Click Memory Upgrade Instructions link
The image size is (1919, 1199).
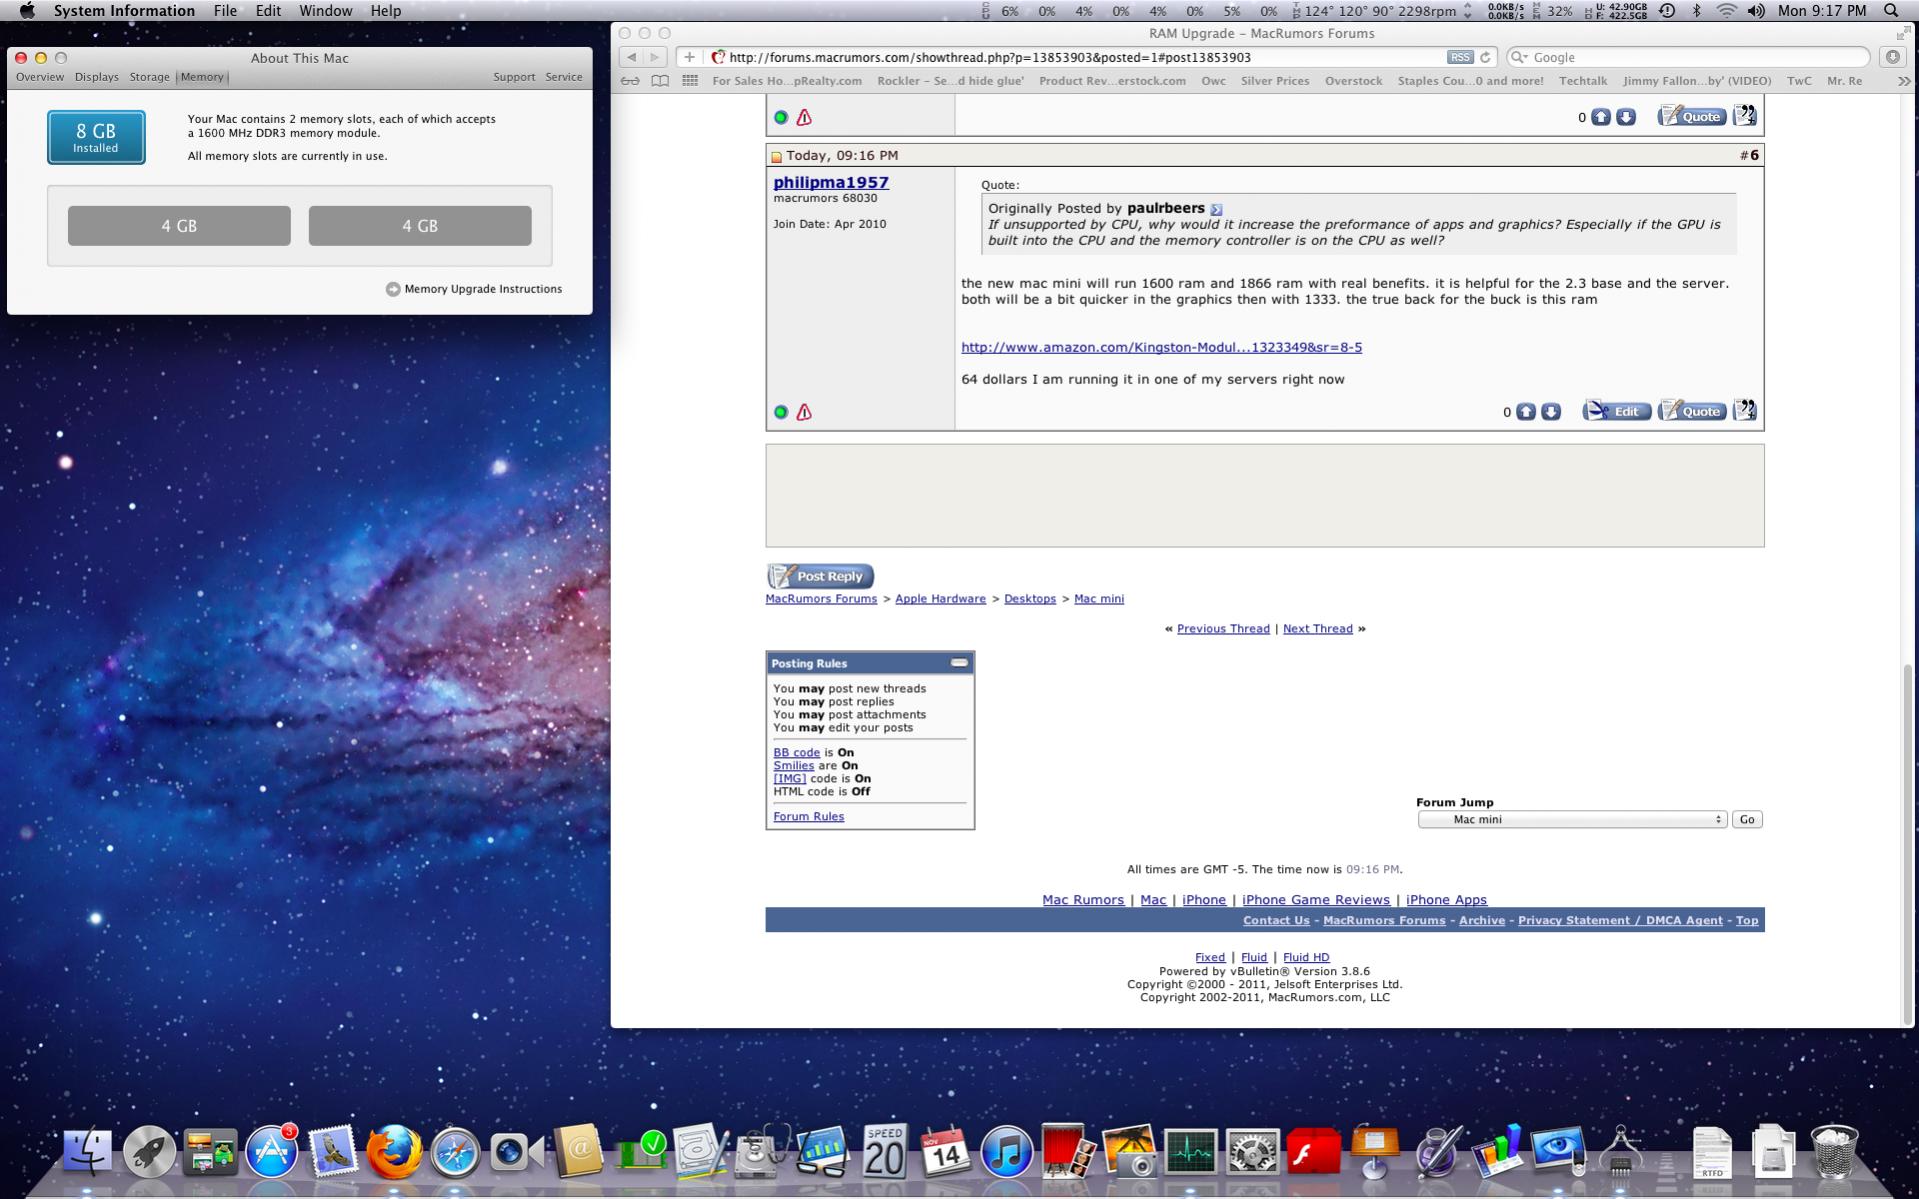(474, 289)
